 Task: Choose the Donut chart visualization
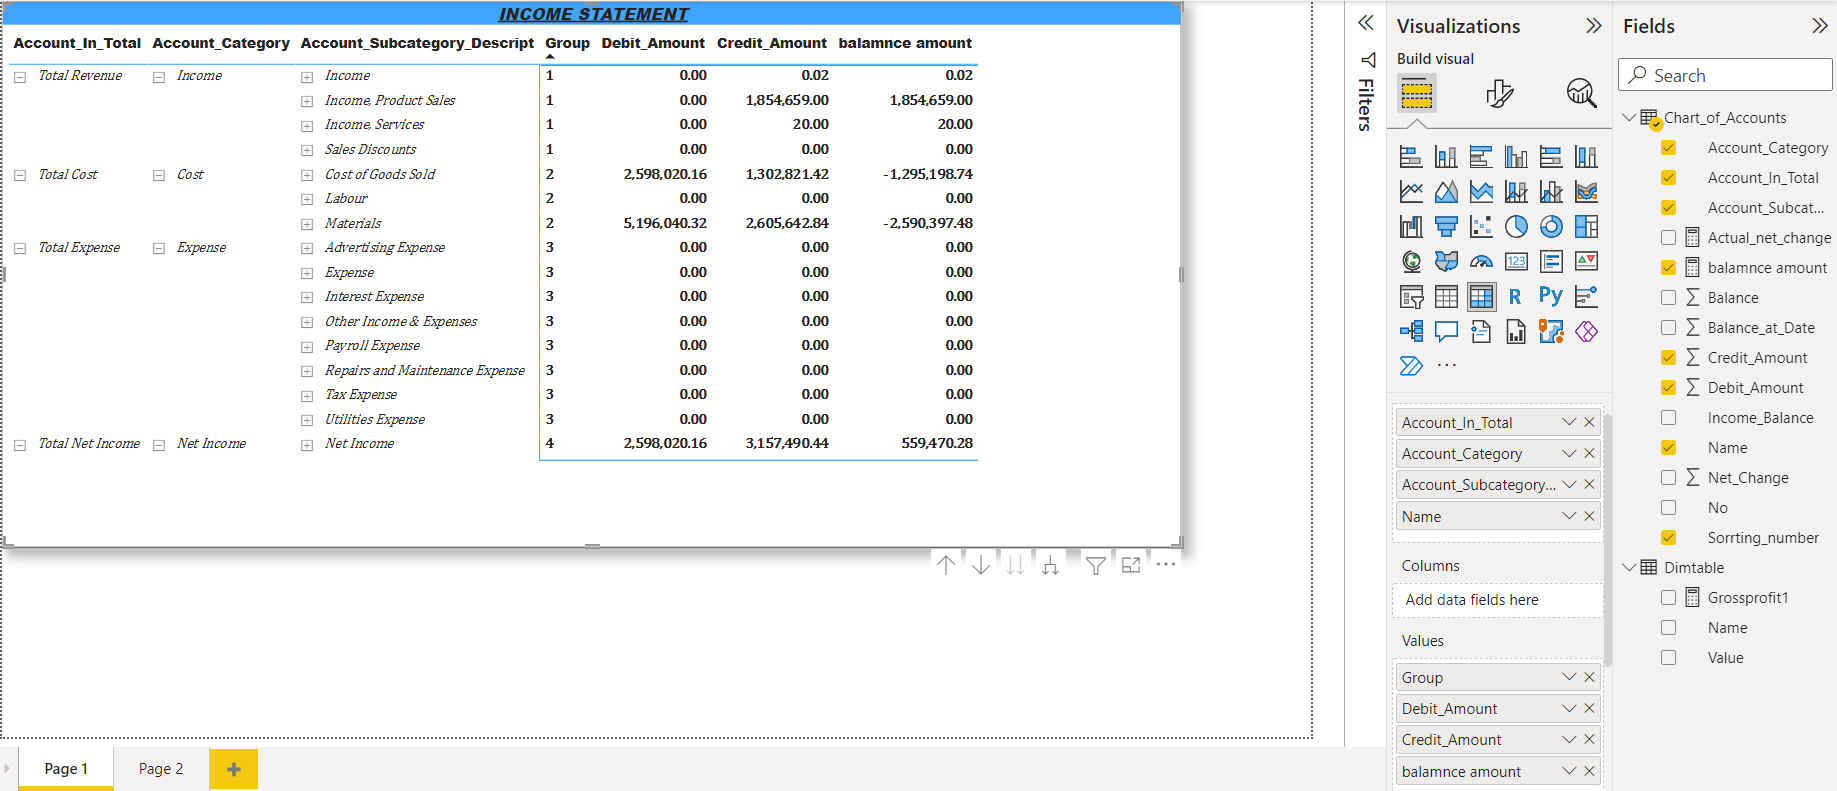[x=1551, y=227]
